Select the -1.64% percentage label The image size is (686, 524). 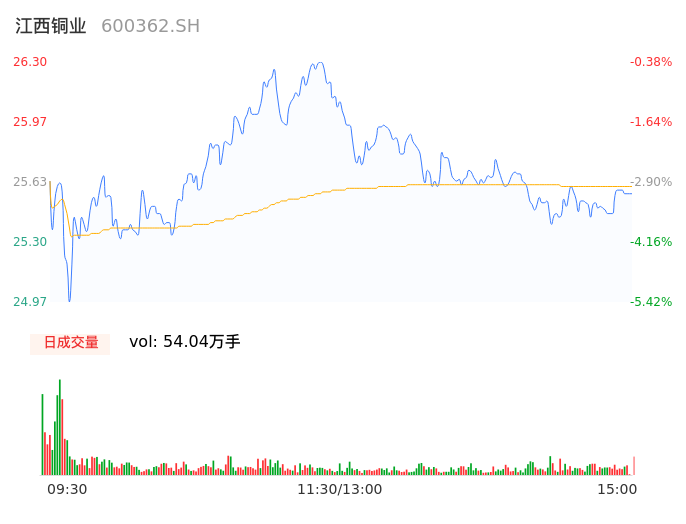[x=651, y=122]
